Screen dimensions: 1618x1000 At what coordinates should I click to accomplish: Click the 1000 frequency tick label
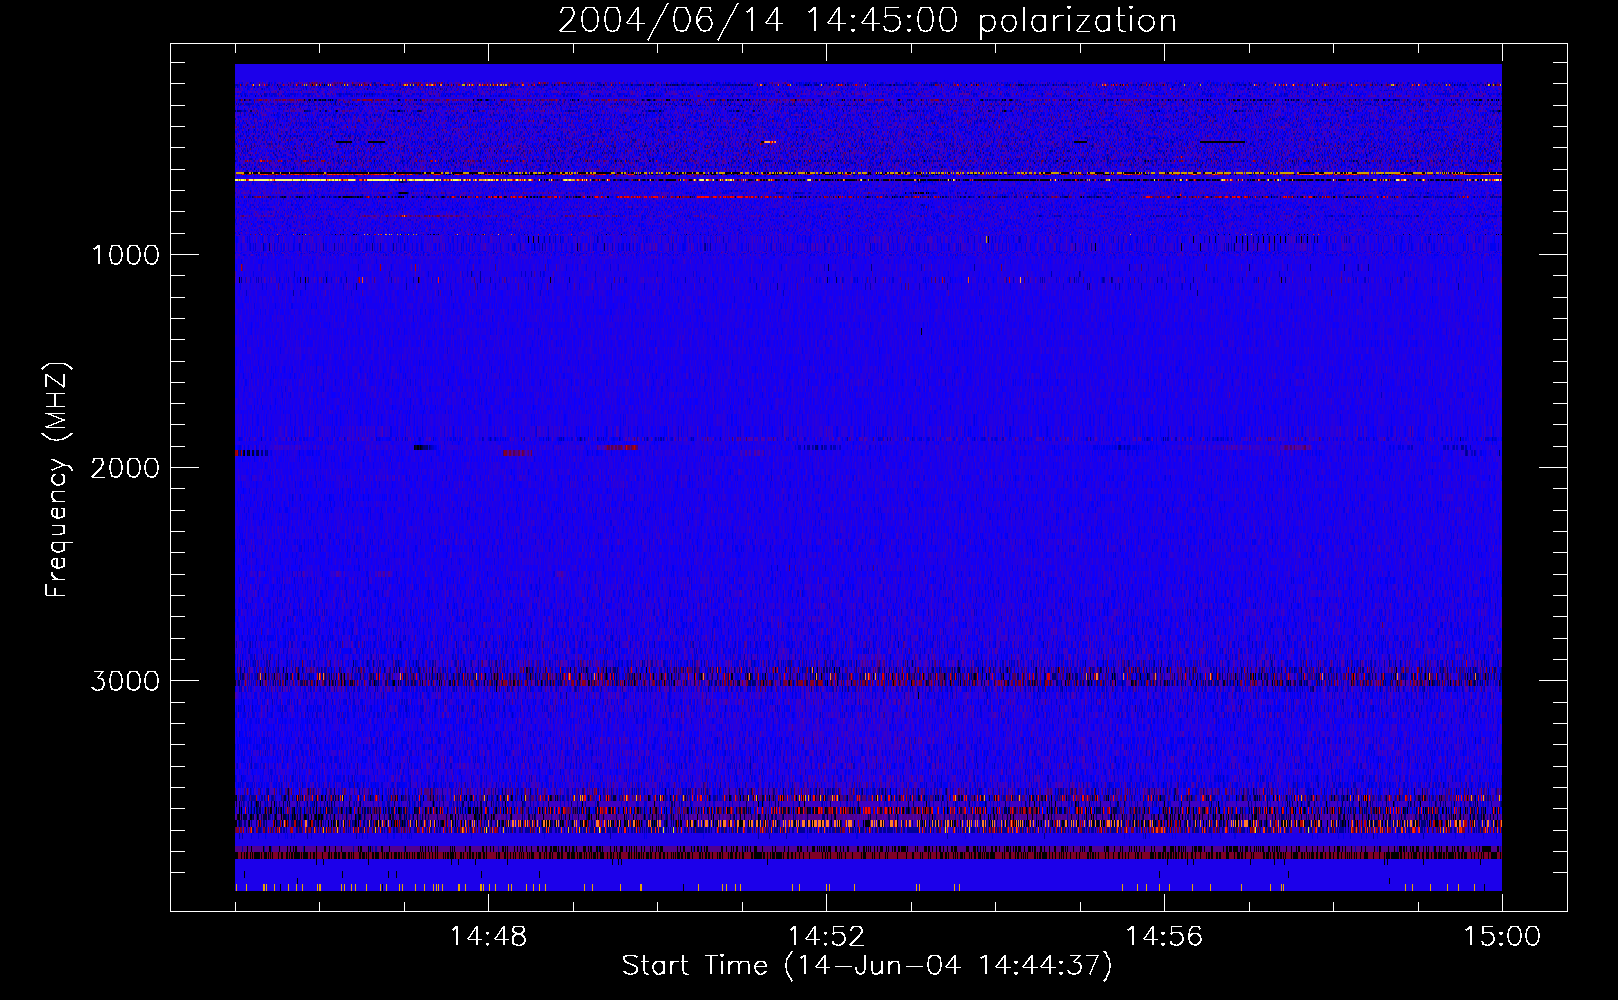tap(125, 255)
